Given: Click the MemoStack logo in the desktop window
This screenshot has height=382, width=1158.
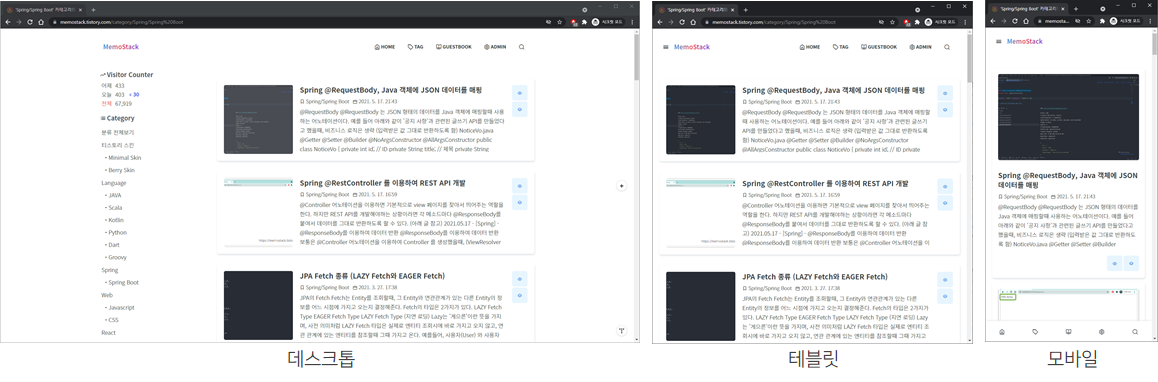Looking at the screenshot, I should point(121,47).
